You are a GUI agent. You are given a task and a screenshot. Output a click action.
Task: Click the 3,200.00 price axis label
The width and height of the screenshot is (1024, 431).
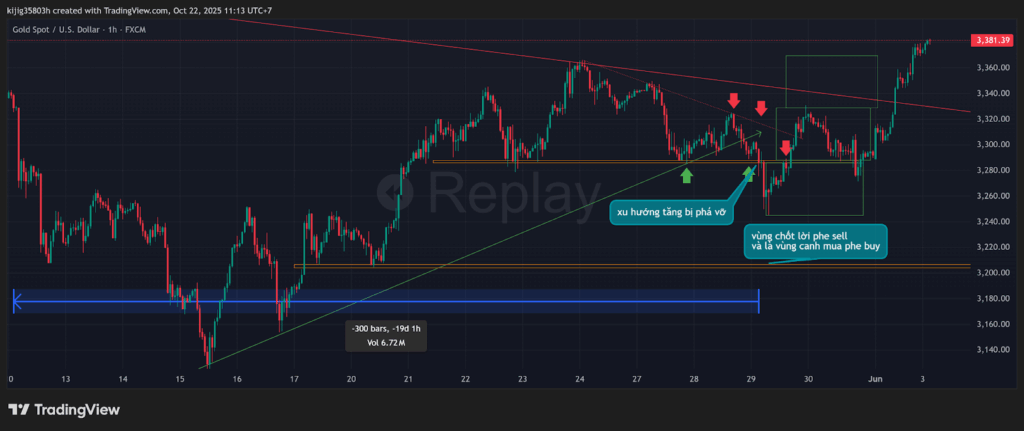pos(992,272)
